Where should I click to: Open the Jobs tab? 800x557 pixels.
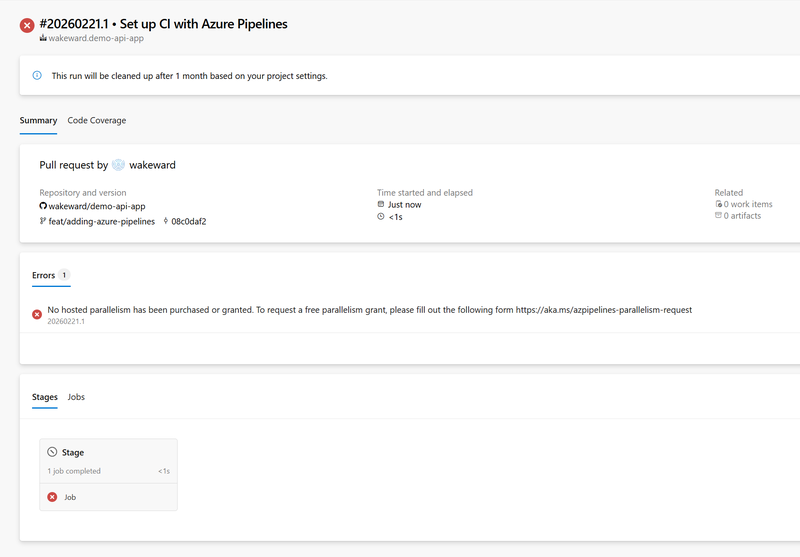76,397
